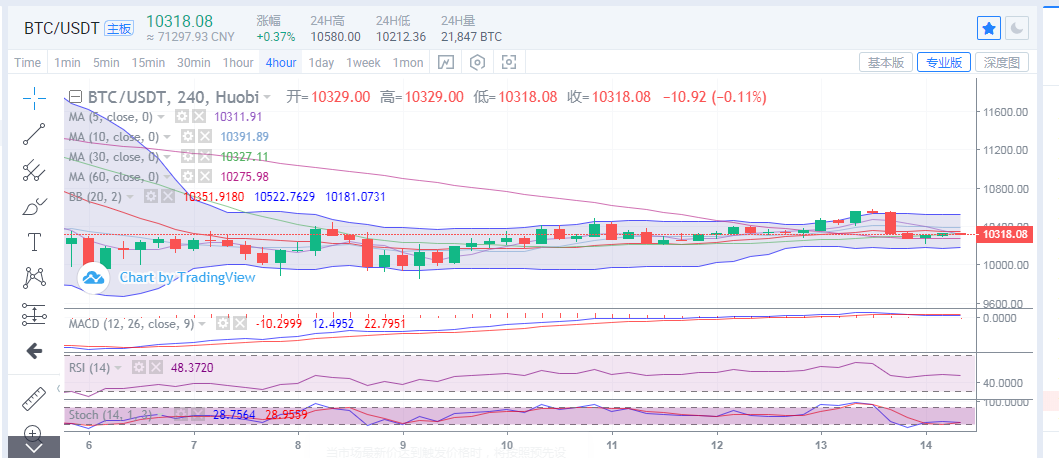Image resolution: width=1059 pixels, height=458 pixels.
Task: Click the 11600.00 price axis label
Action: tap(1005, 111)
